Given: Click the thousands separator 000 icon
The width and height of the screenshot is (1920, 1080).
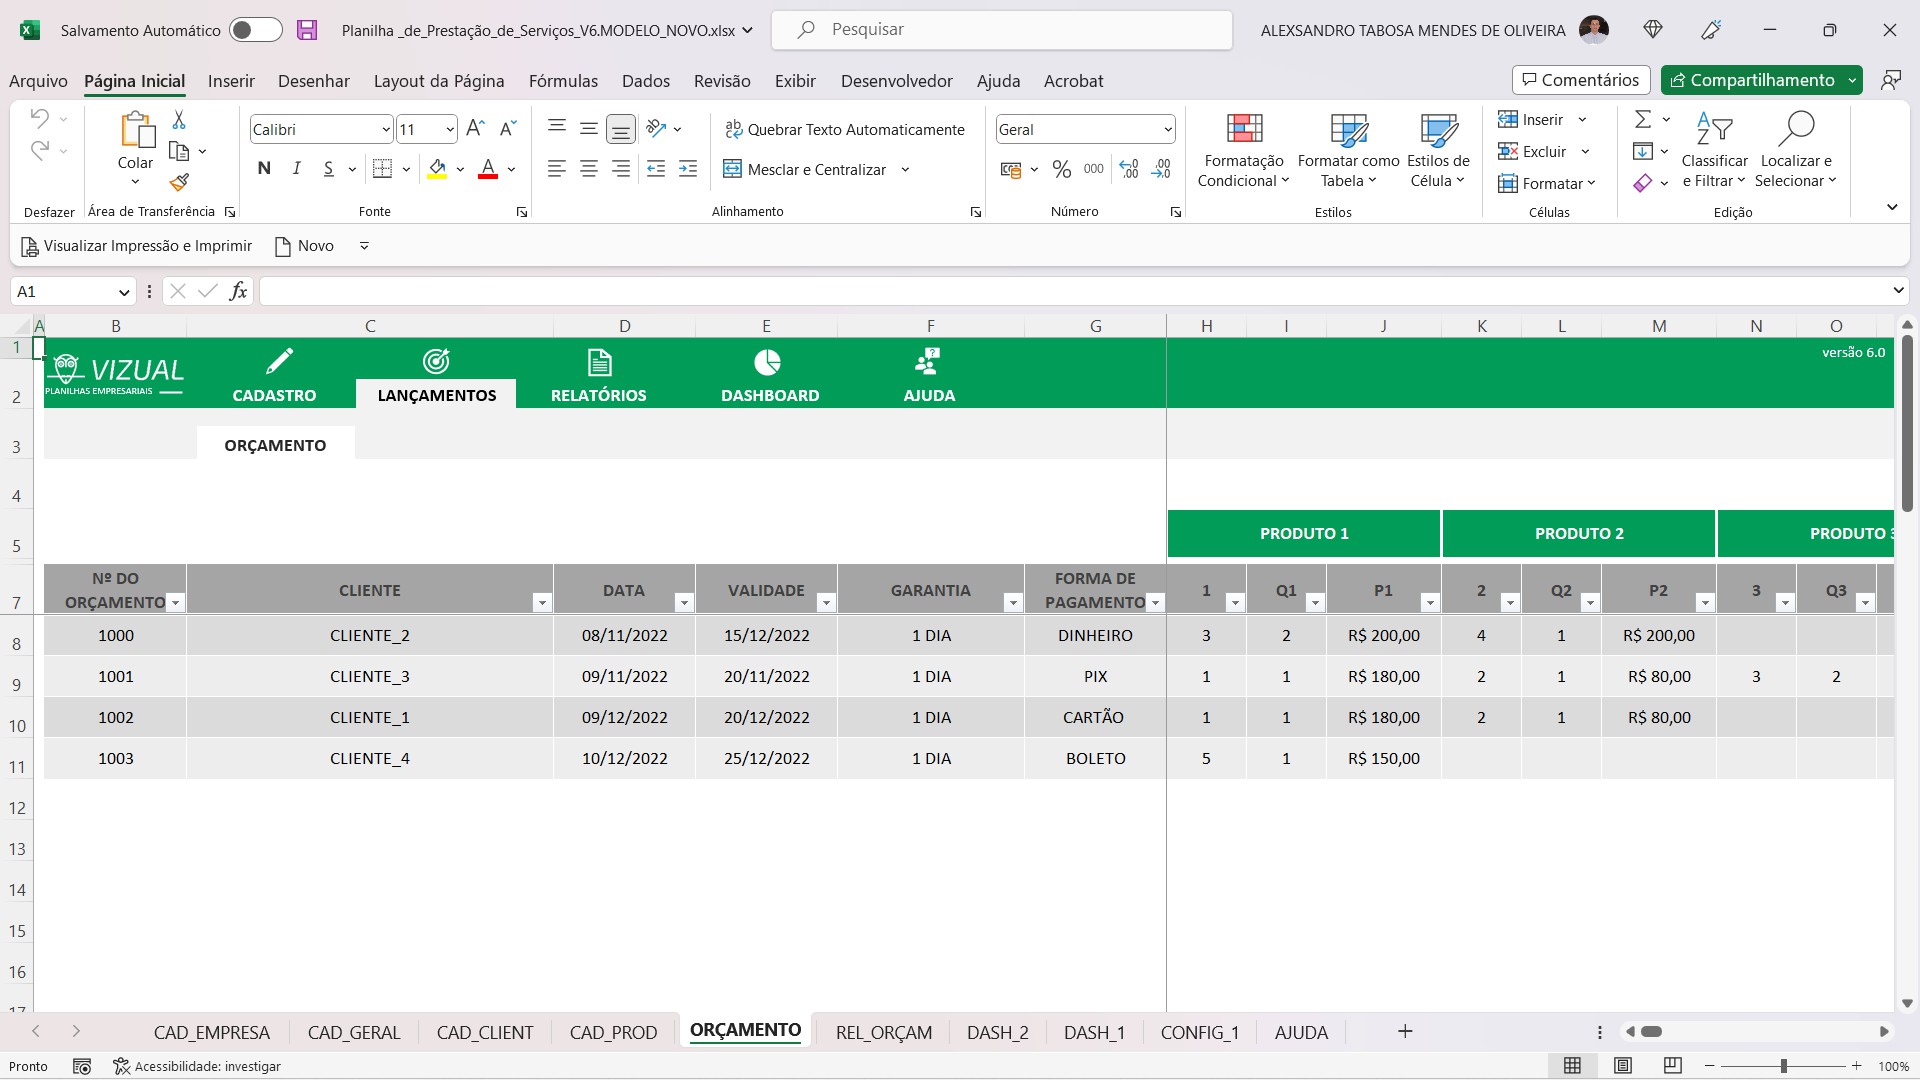Looking at the screenshot, I should tap(1094, 169).
